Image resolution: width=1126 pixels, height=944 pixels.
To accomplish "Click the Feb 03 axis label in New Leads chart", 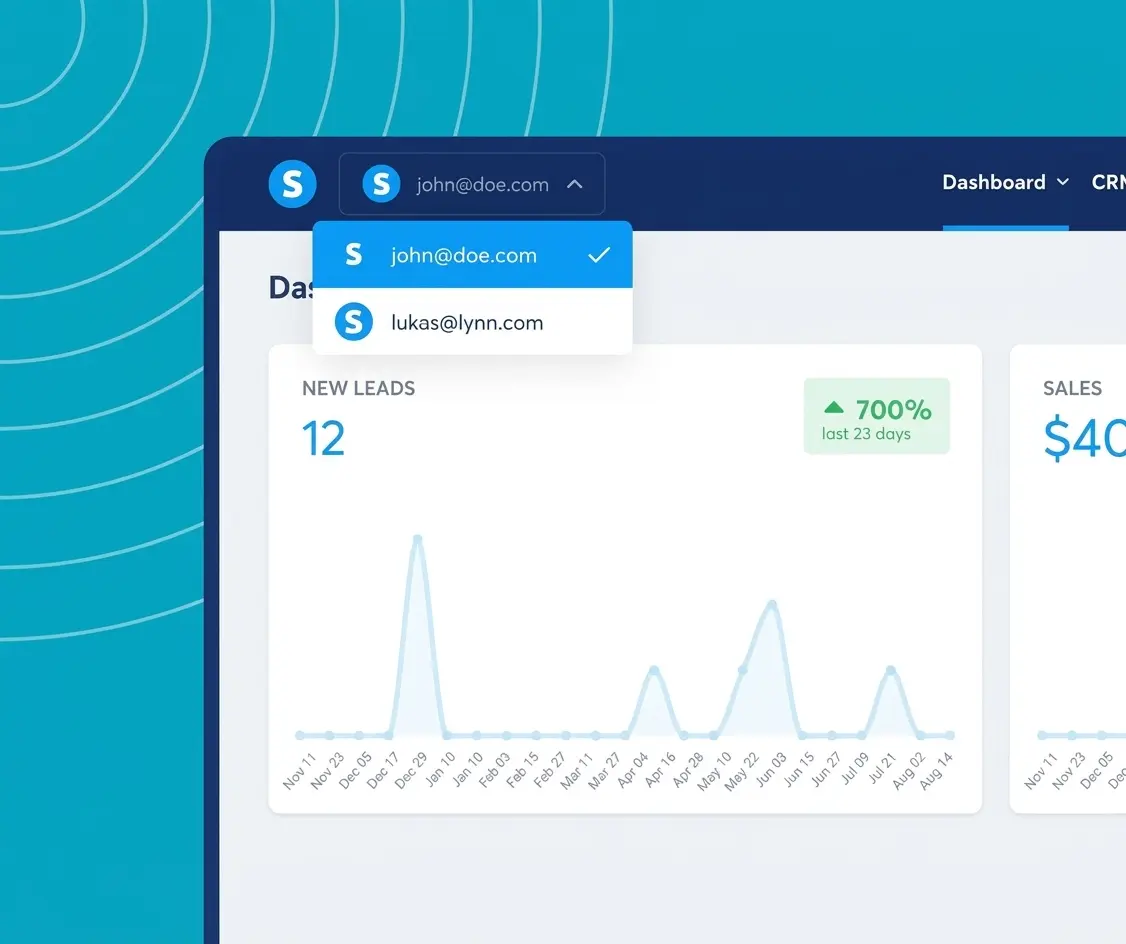I will 494,771.
